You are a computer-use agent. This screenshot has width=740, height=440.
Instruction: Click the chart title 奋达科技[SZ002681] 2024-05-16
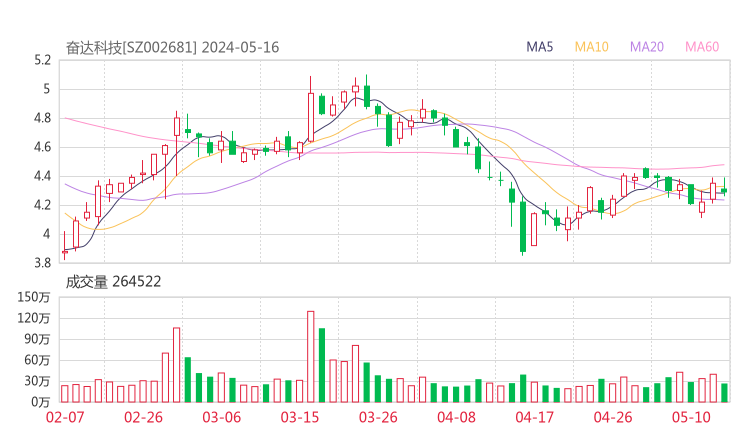(172, 48)
